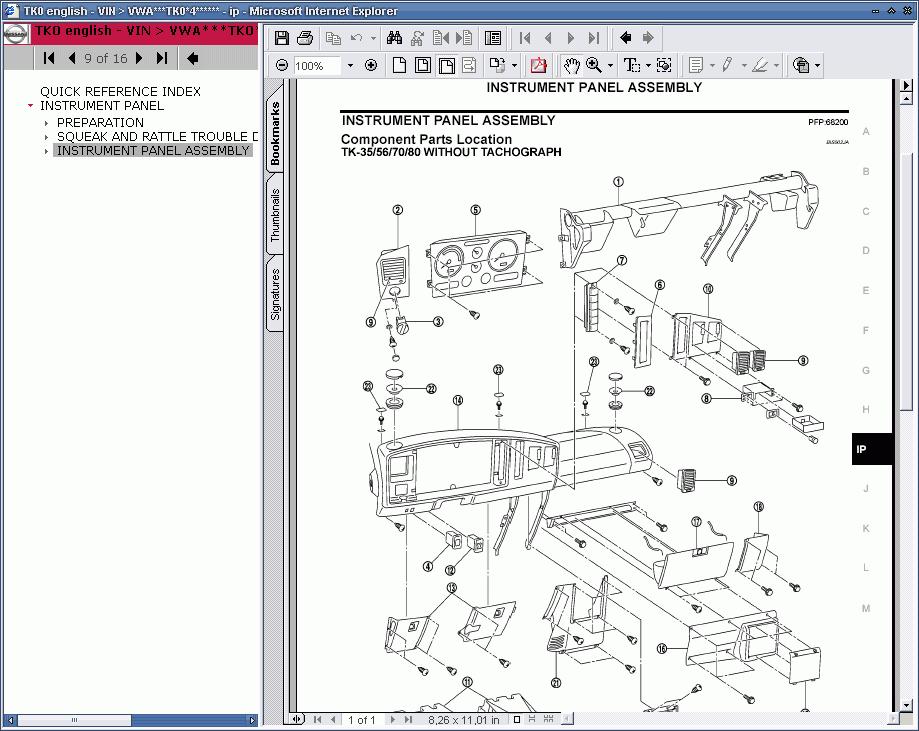
Task: Enable Single Page layout in status bar
Action: tap(517, 719)
